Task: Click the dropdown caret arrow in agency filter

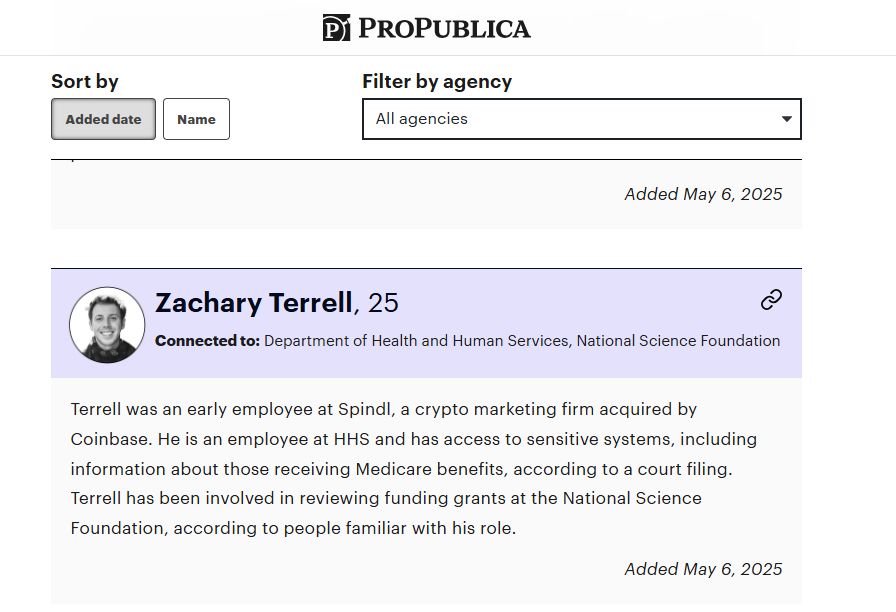Action: (787, 119)
